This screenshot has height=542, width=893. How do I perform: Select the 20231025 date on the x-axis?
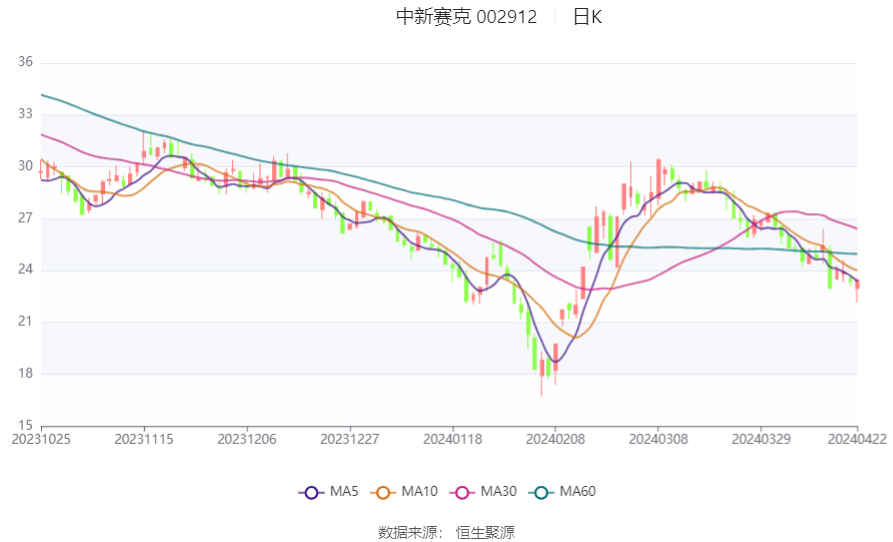click(x=42, y=438)
